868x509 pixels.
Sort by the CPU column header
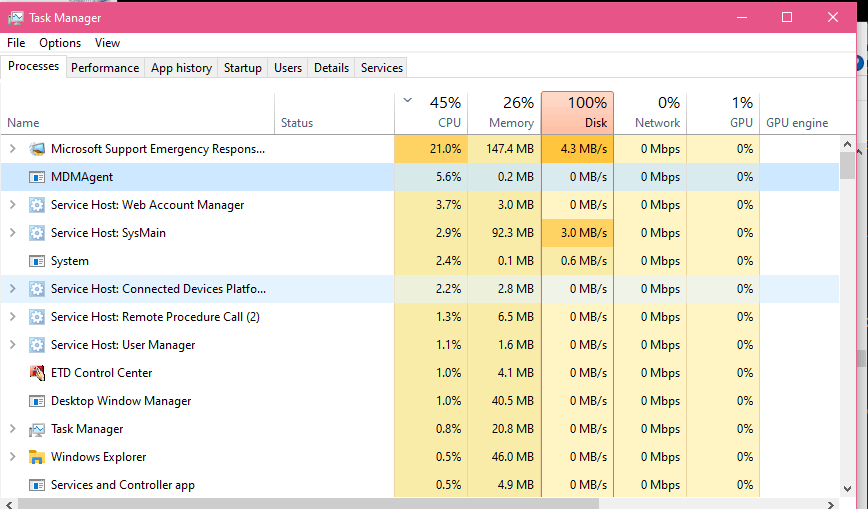[x=431, y=114]
